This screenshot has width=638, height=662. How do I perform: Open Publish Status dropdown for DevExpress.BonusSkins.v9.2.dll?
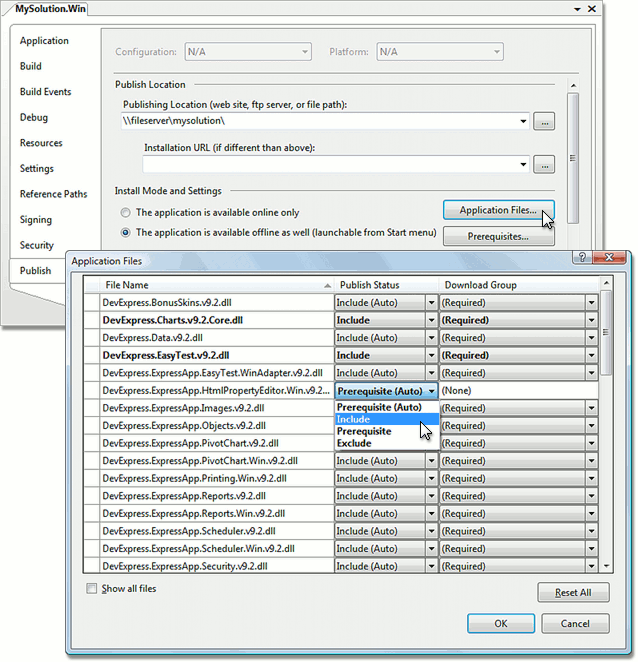(432, 303)
